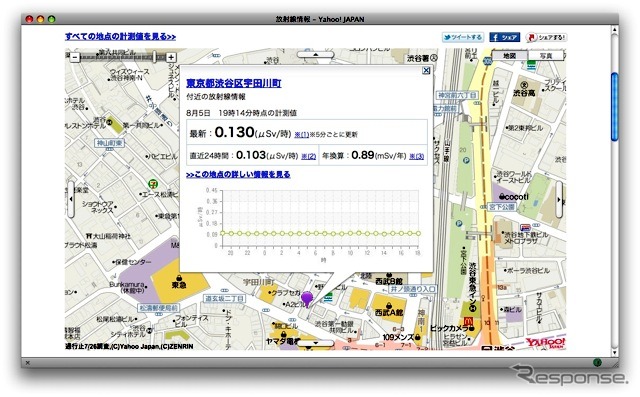
Task: Click the 道玄坂二丁目 intersection label
Action: [x=224, y=299]
